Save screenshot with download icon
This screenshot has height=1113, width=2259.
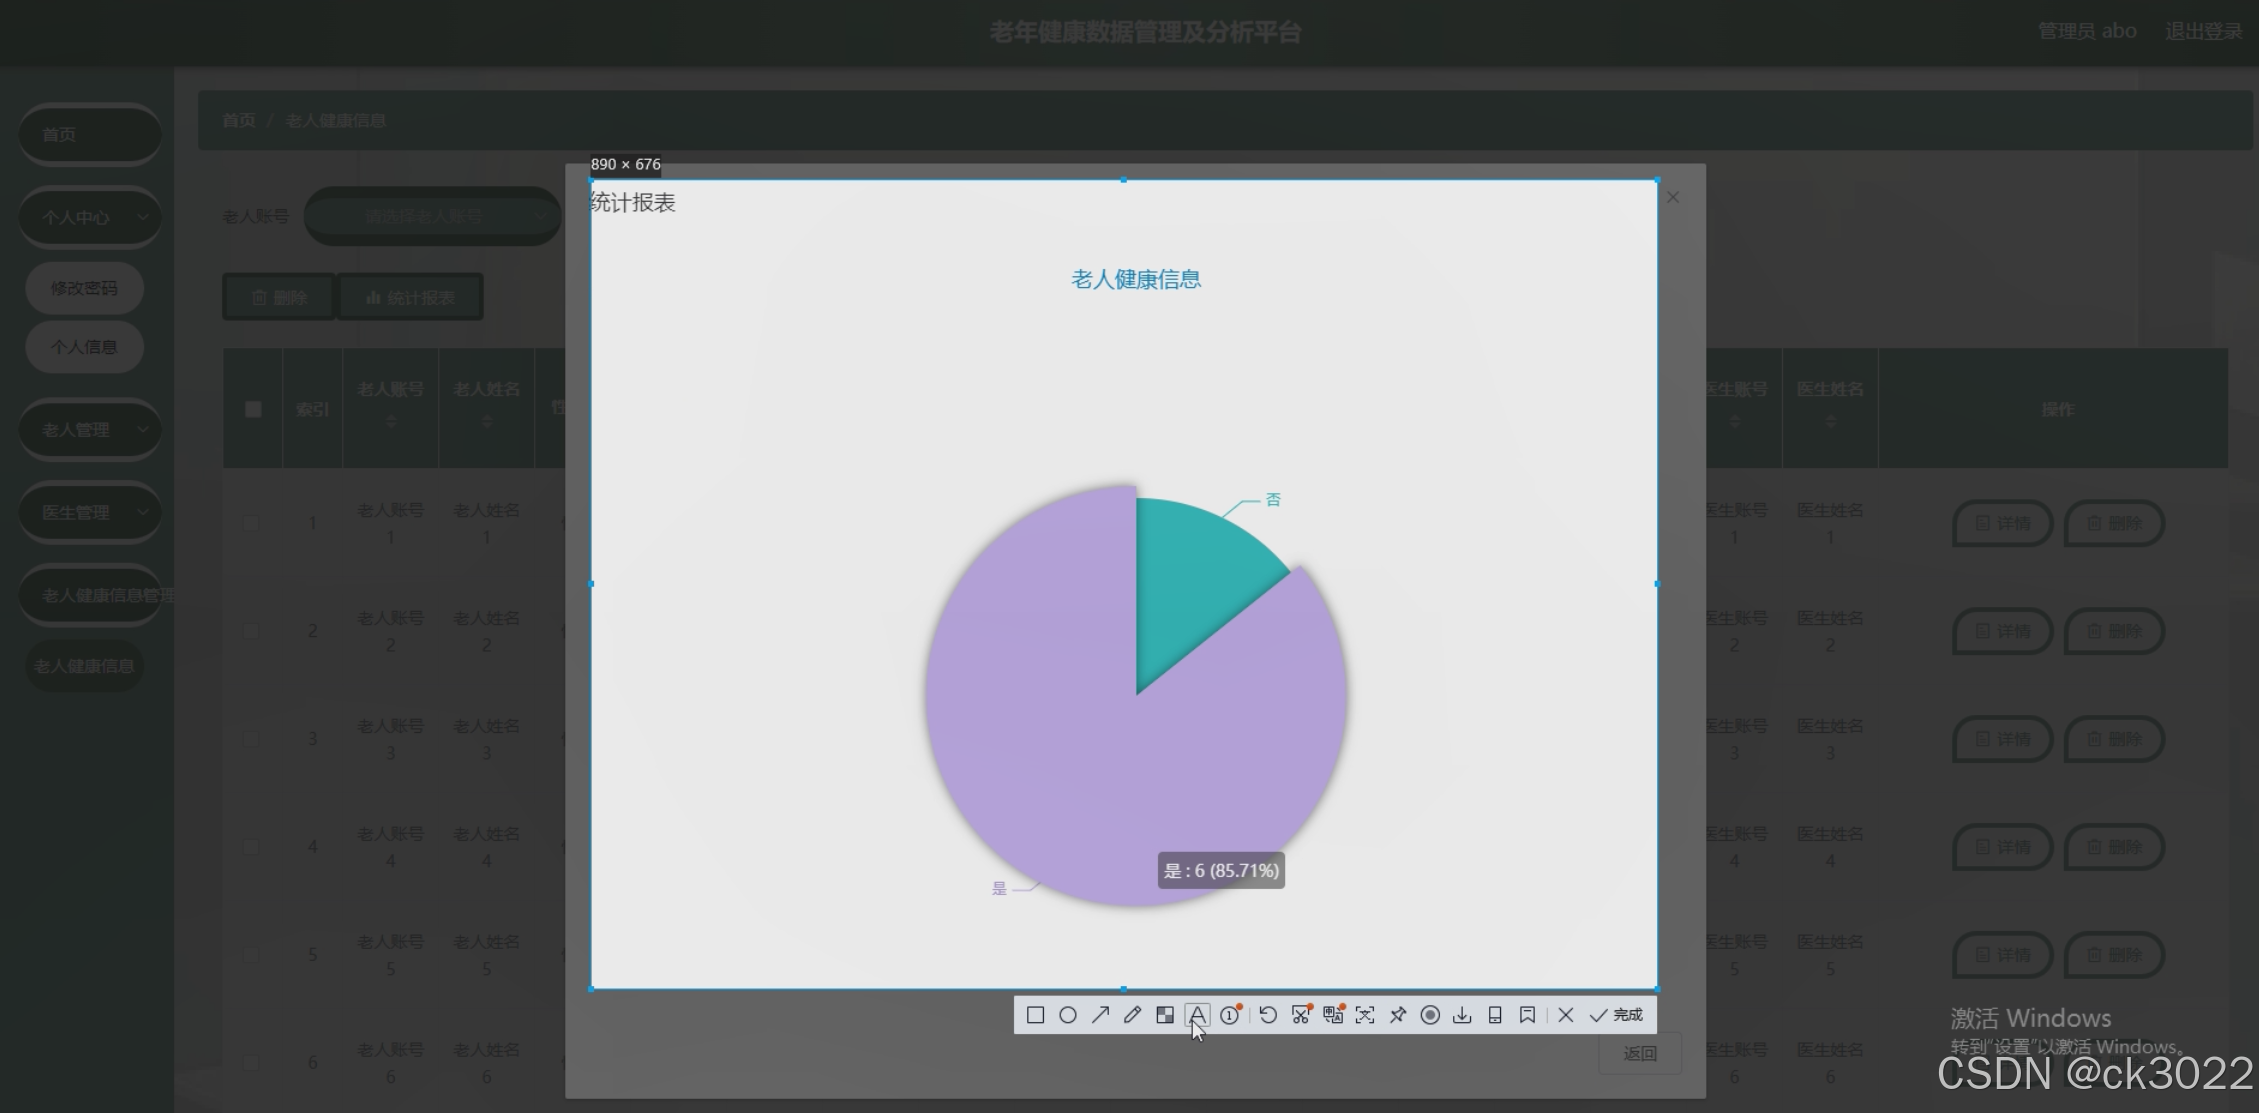1462,1015
